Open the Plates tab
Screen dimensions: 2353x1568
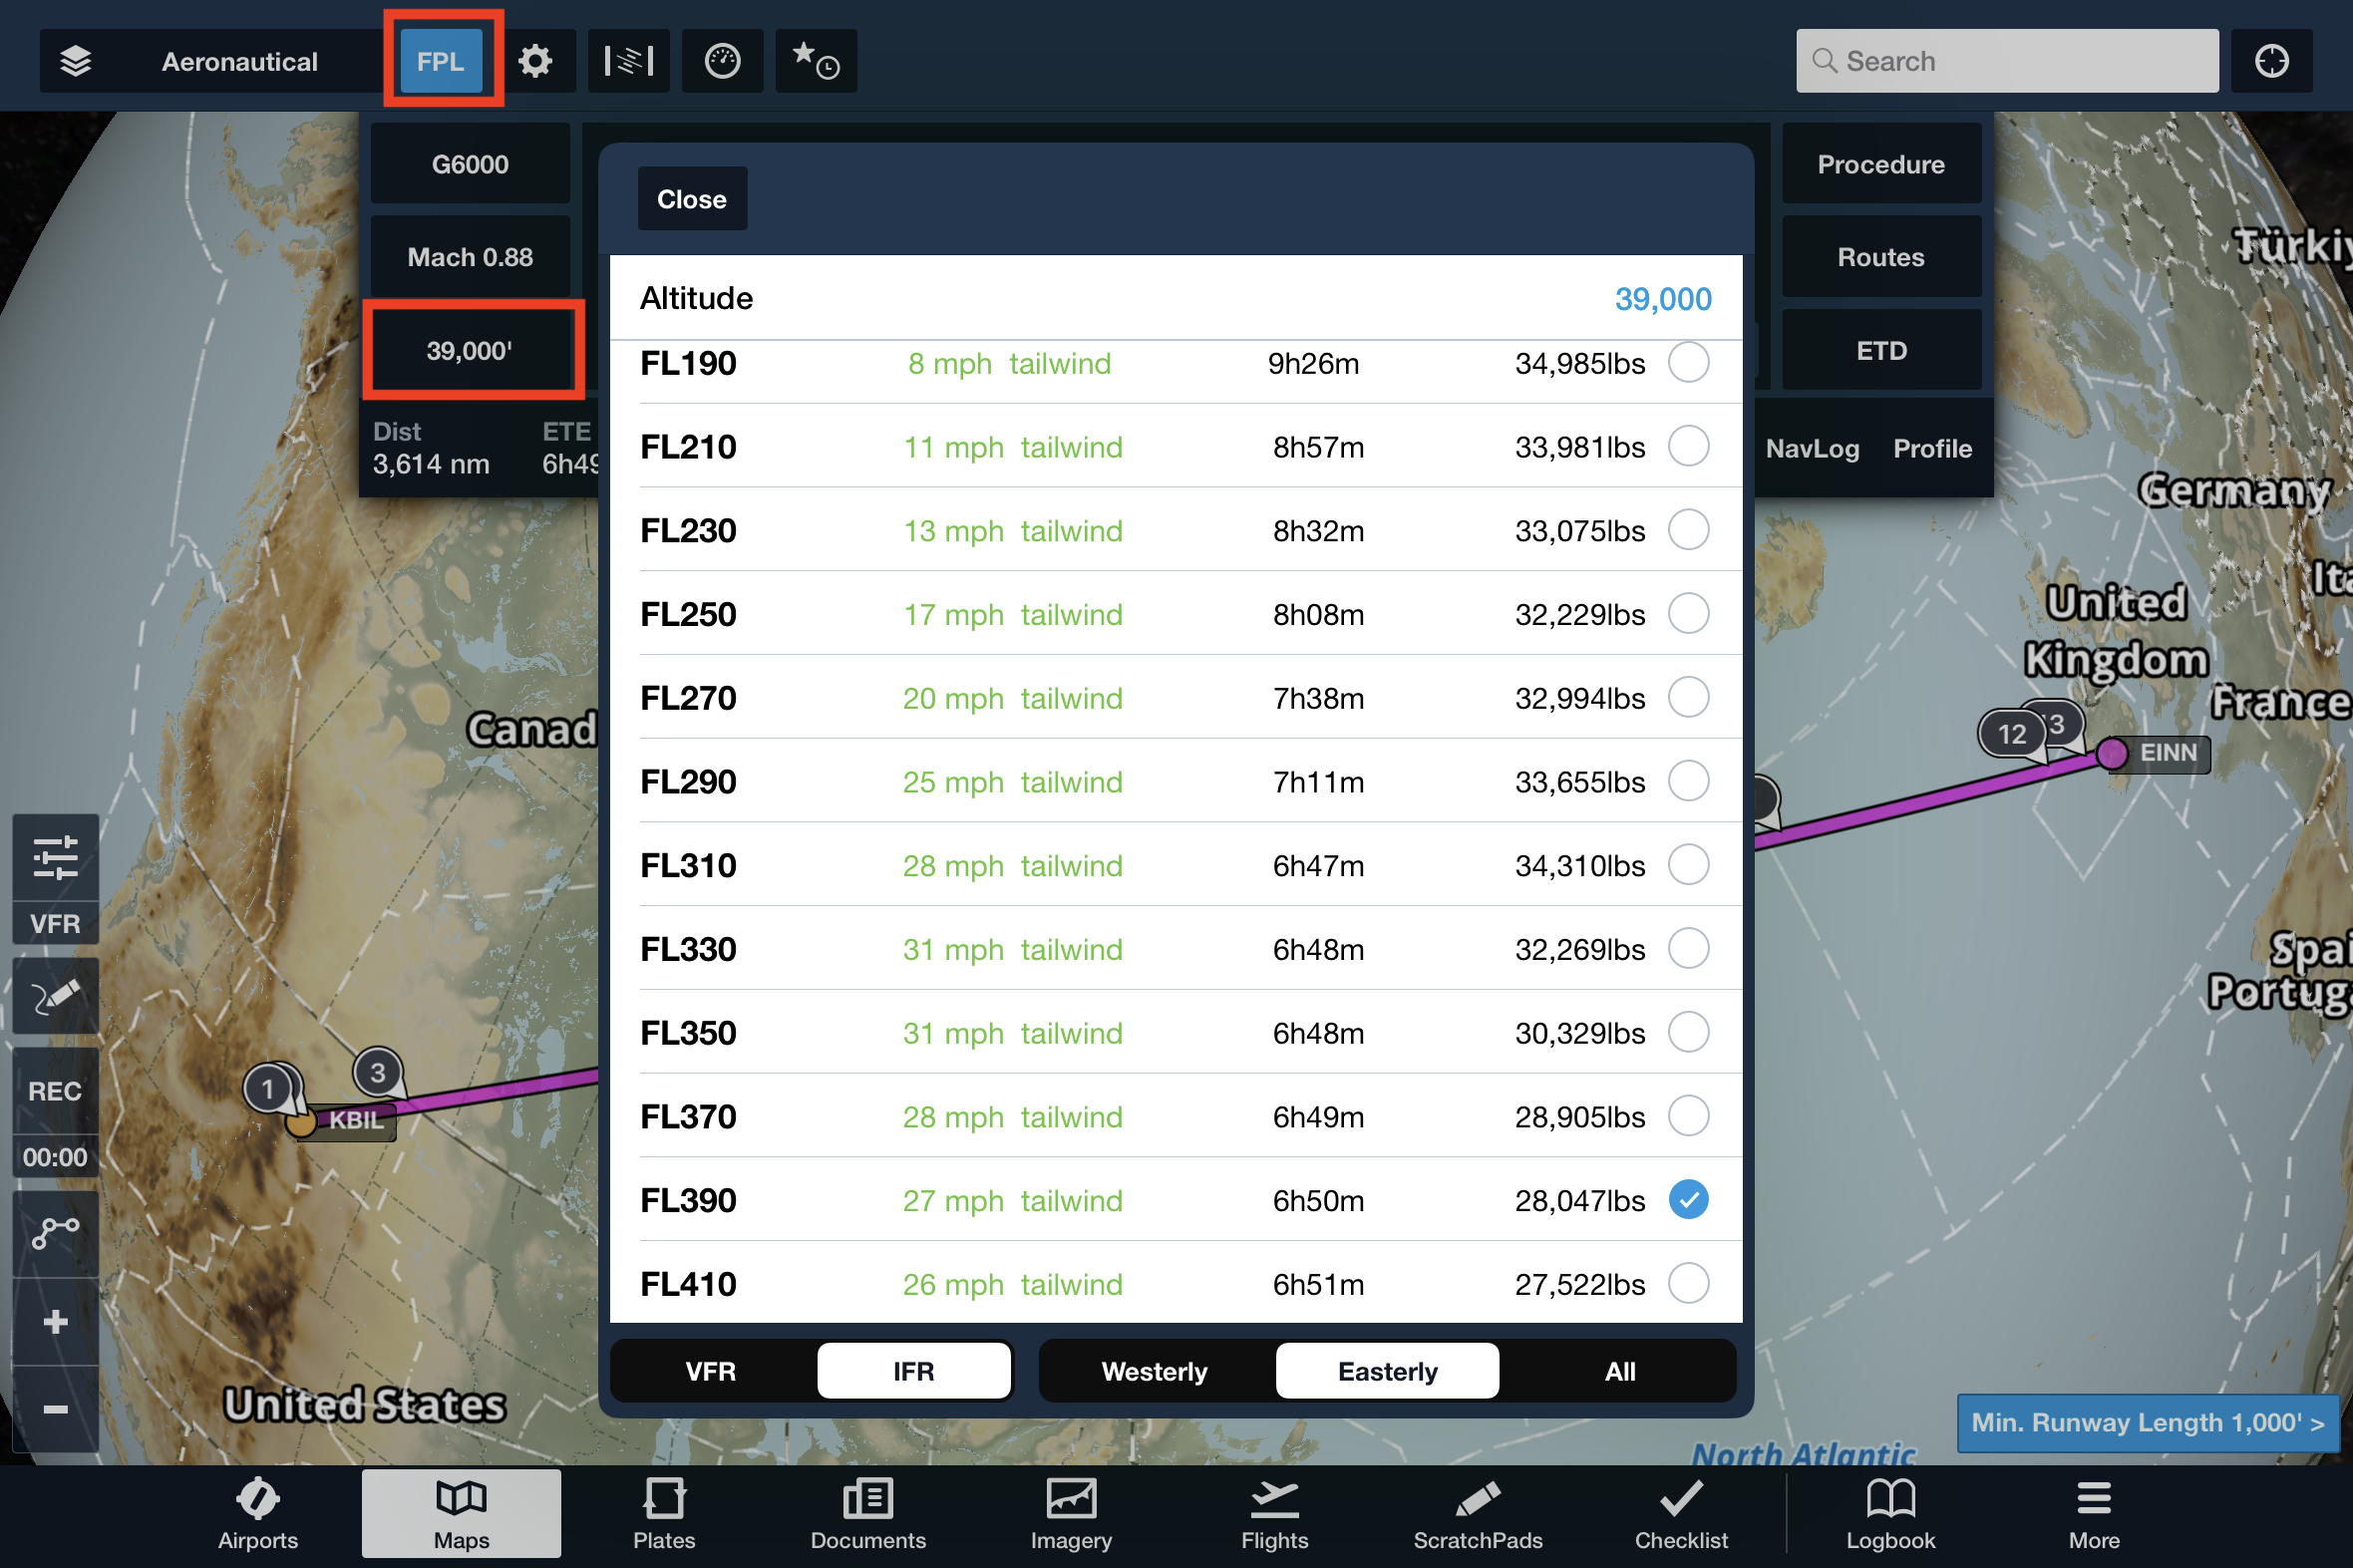point(664,1514)
